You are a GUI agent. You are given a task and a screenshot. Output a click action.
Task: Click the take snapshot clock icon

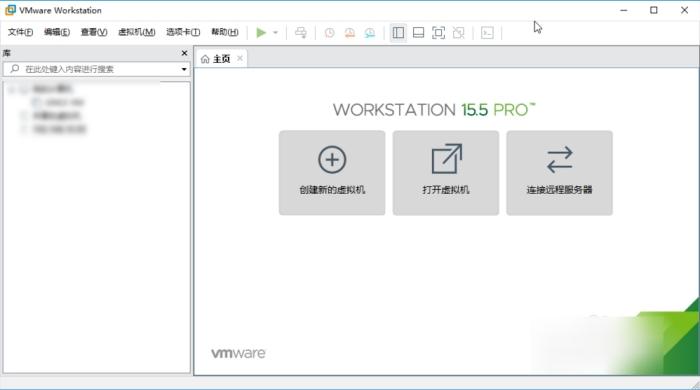(329, 33)
